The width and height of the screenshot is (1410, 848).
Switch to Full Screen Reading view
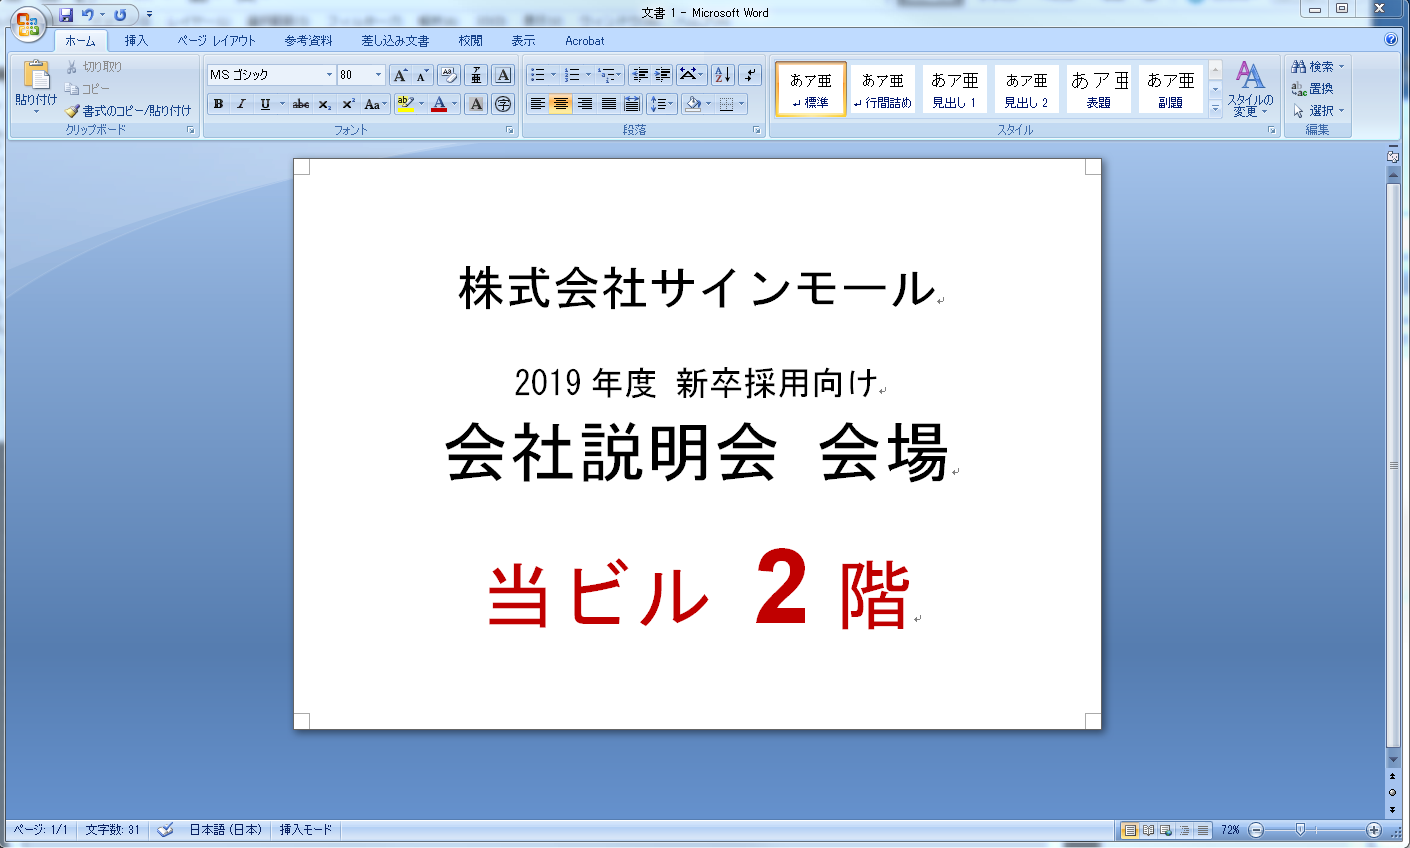coord(1148,830)
